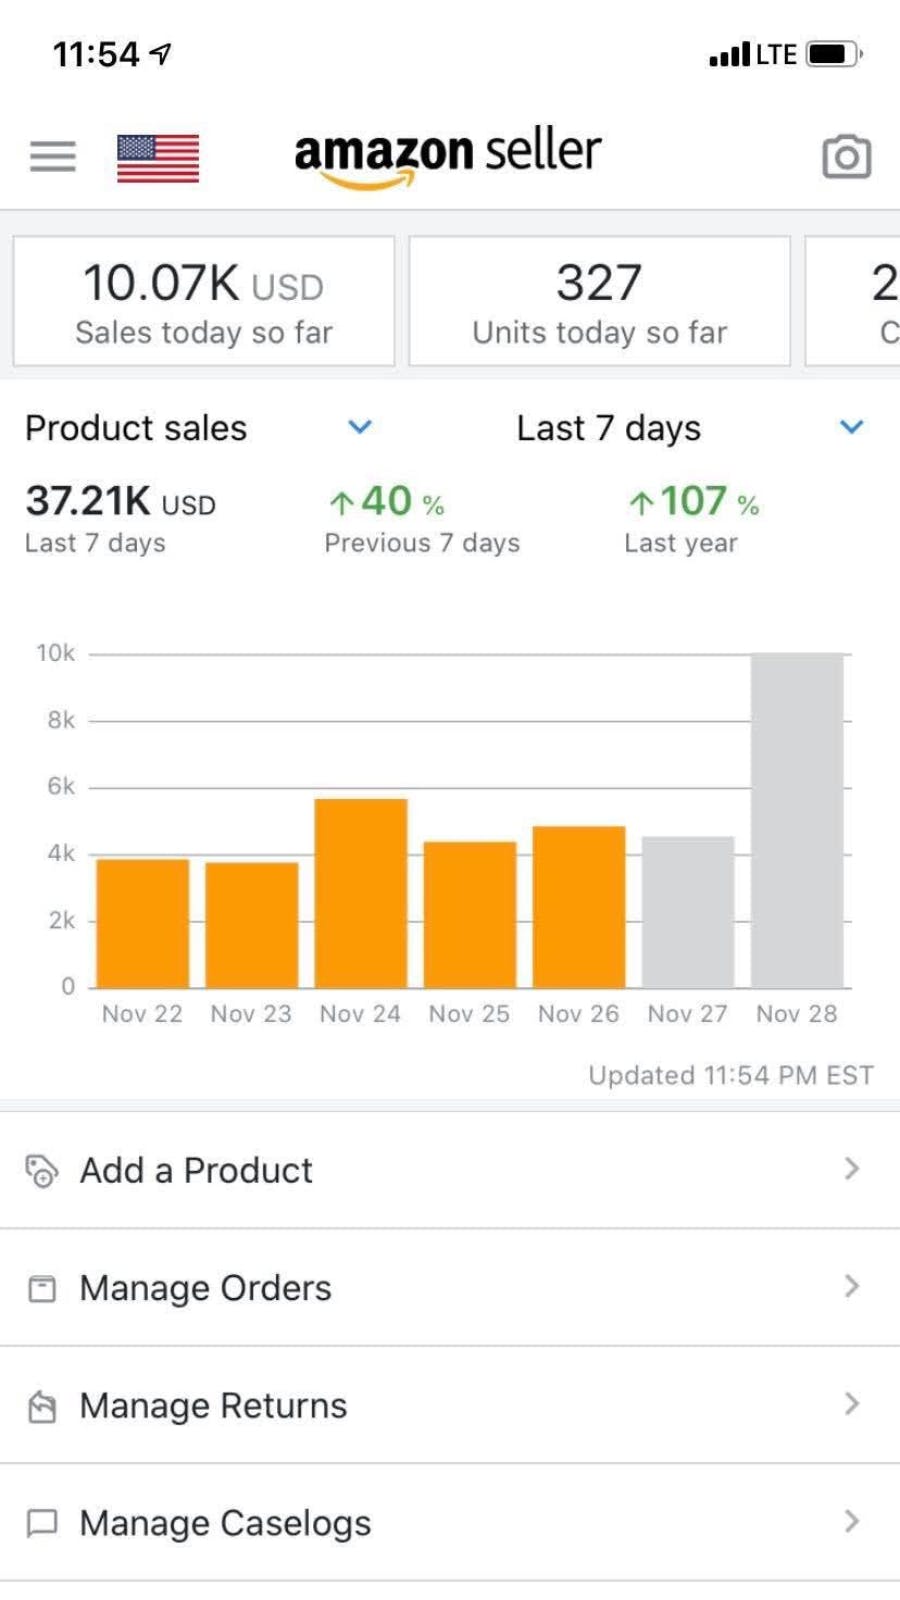Open the Last 7 days dropdown
Viewport: 900px width, 1600px height.
[x=851, y=427]
